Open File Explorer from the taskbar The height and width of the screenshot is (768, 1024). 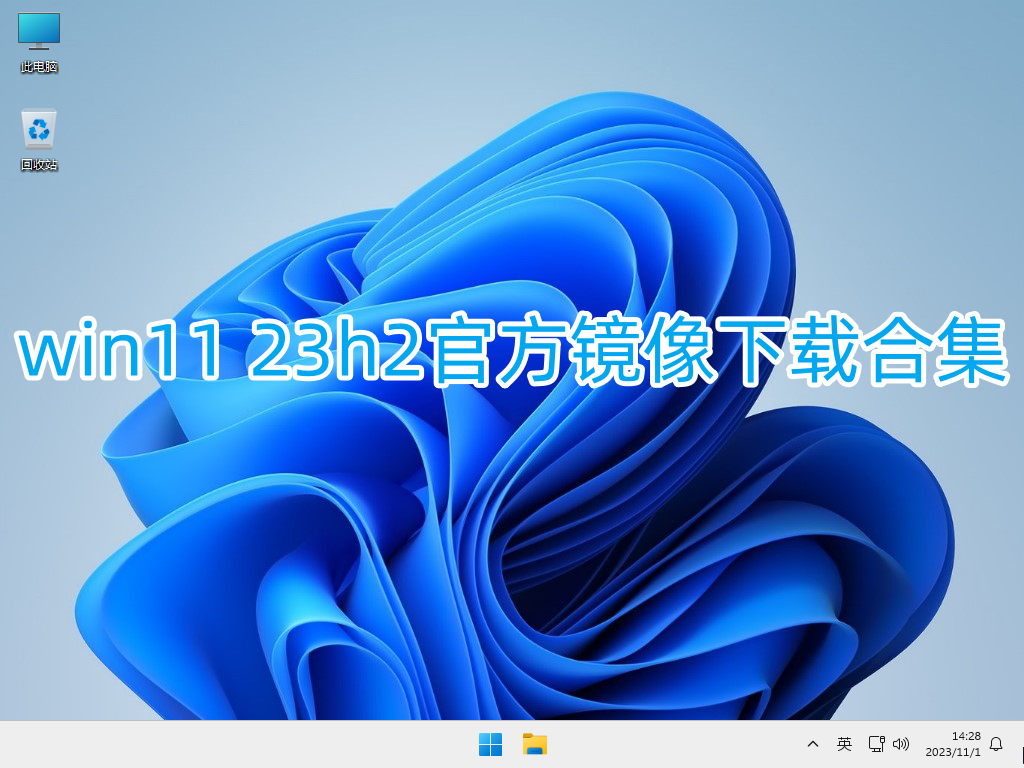click(535, 744)
